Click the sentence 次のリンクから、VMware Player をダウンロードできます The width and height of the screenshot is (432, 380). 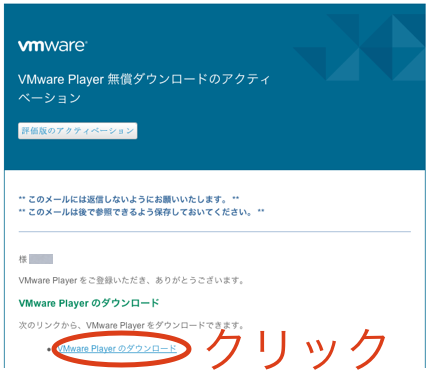131,325
